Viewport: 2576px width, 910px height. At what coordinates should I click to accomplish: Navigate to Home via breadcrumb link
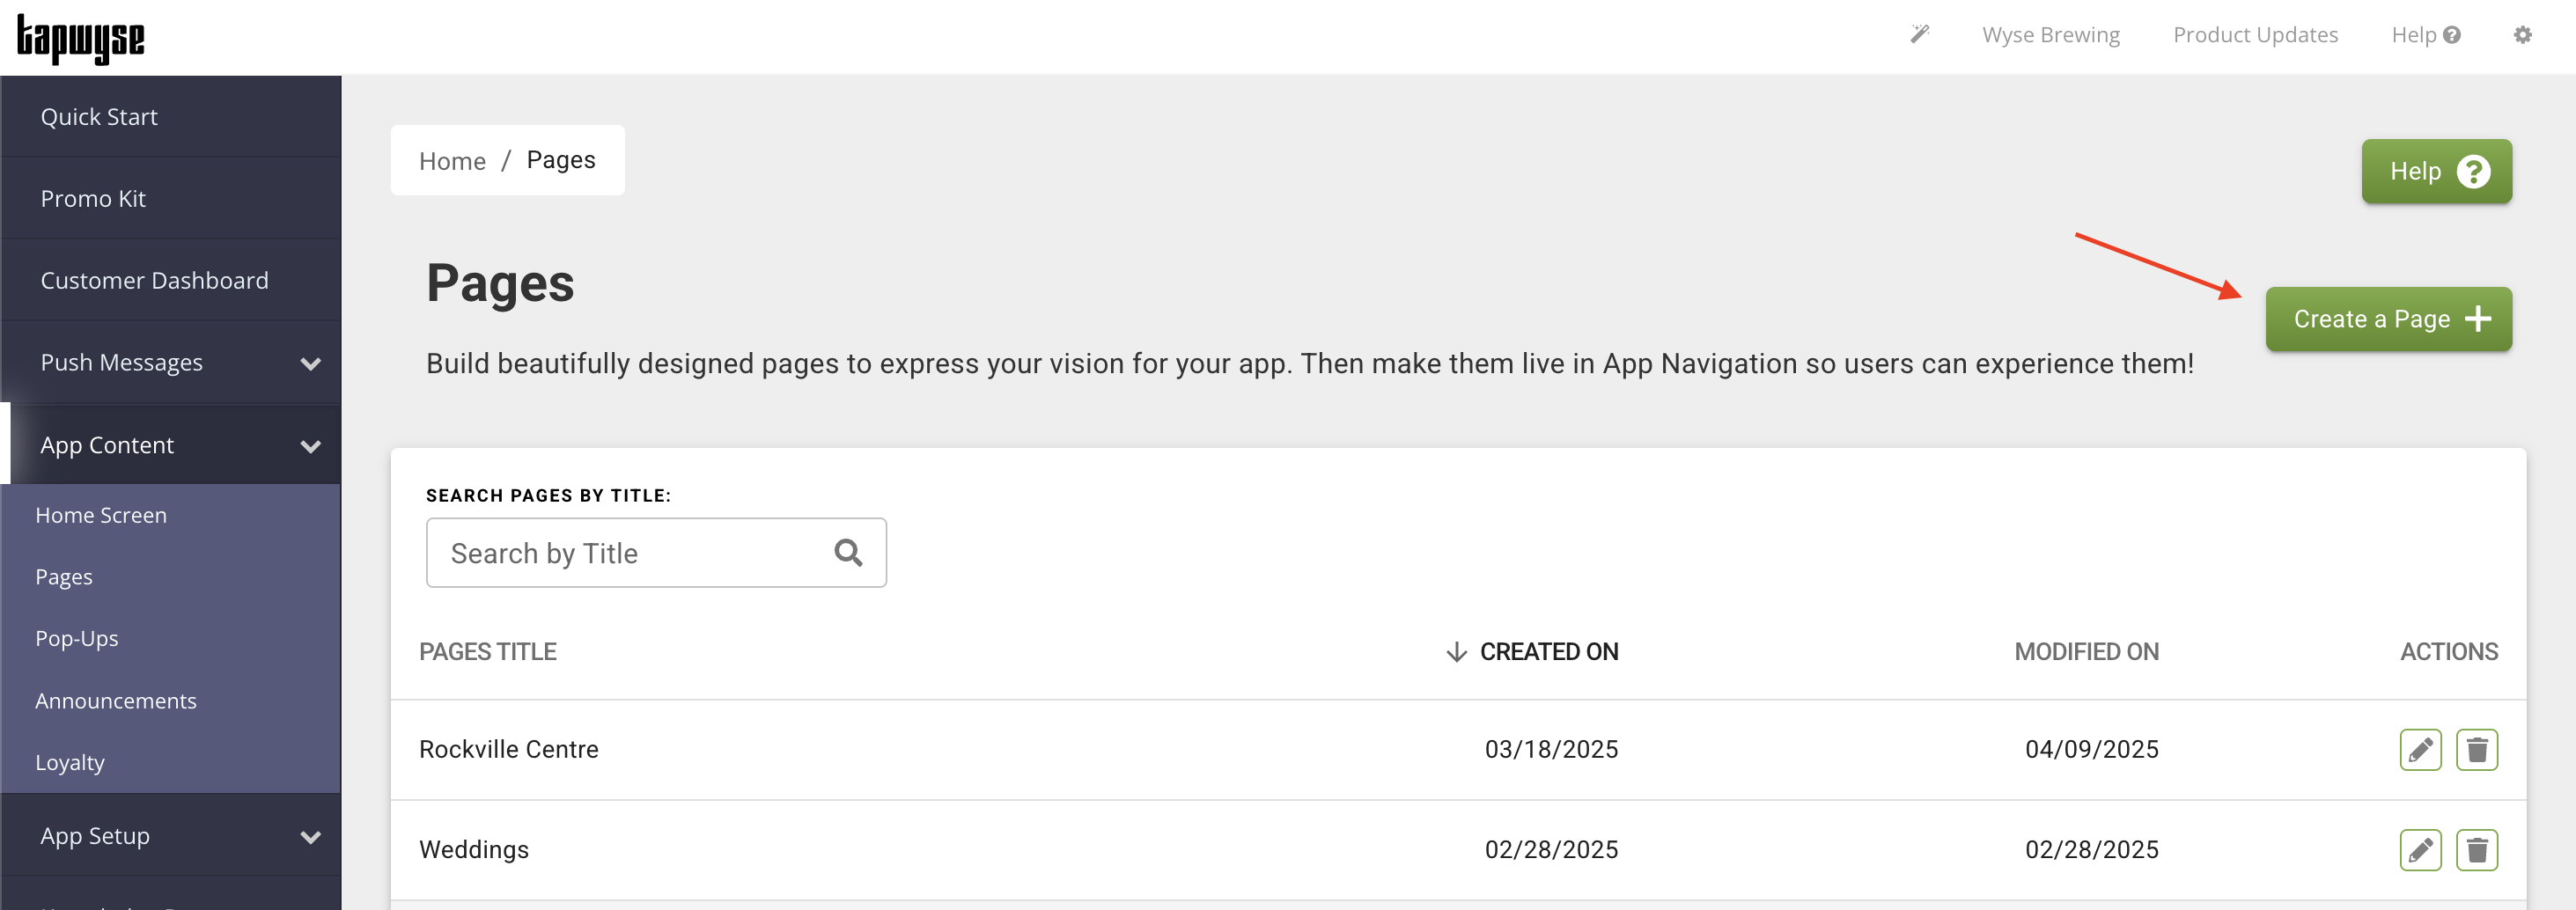click(452, 161)
